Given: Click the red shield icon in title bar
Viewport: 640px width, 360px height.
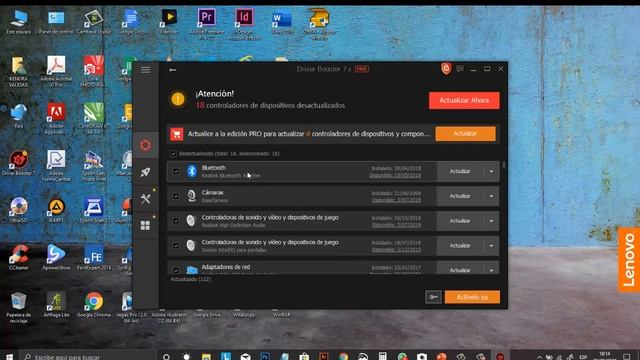Looking at the screenshot, I should (x=446, y=68).
